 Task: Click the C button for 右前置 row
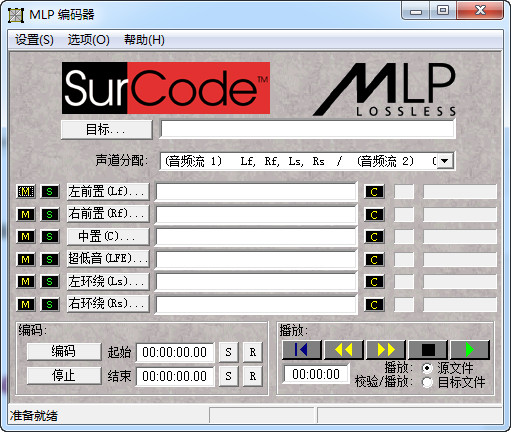[x=374, y=215]
